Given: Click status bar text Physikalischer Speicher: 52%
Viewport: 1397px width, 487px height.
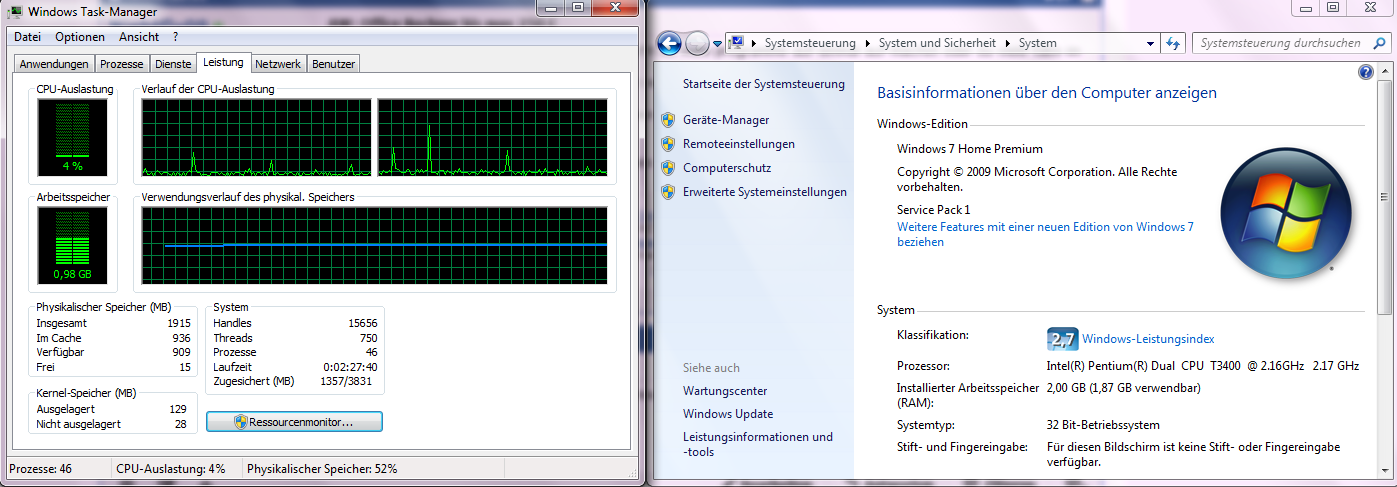Looking at the screenshot, I should [322, 468].
